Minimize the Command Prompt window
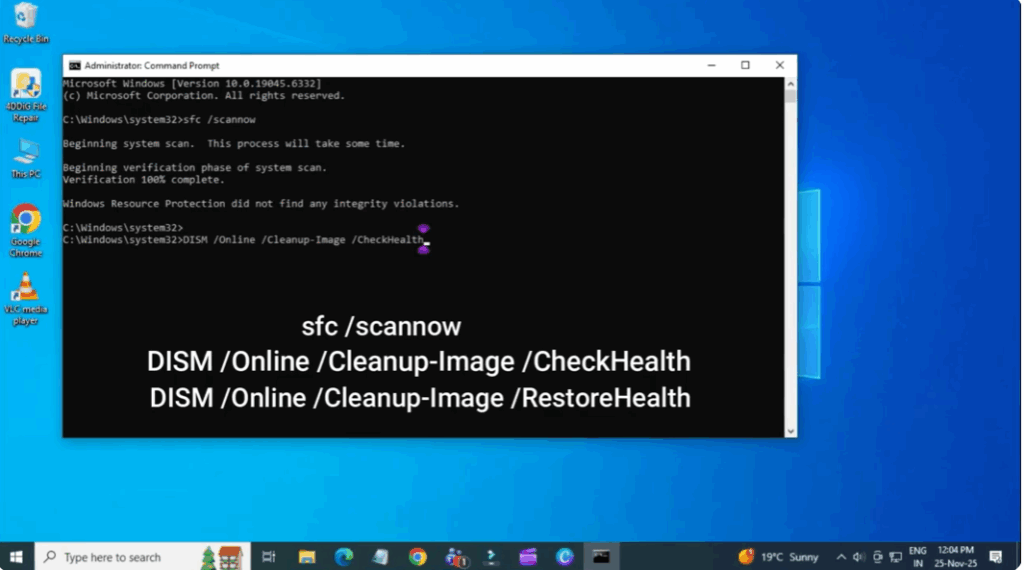 711,65
